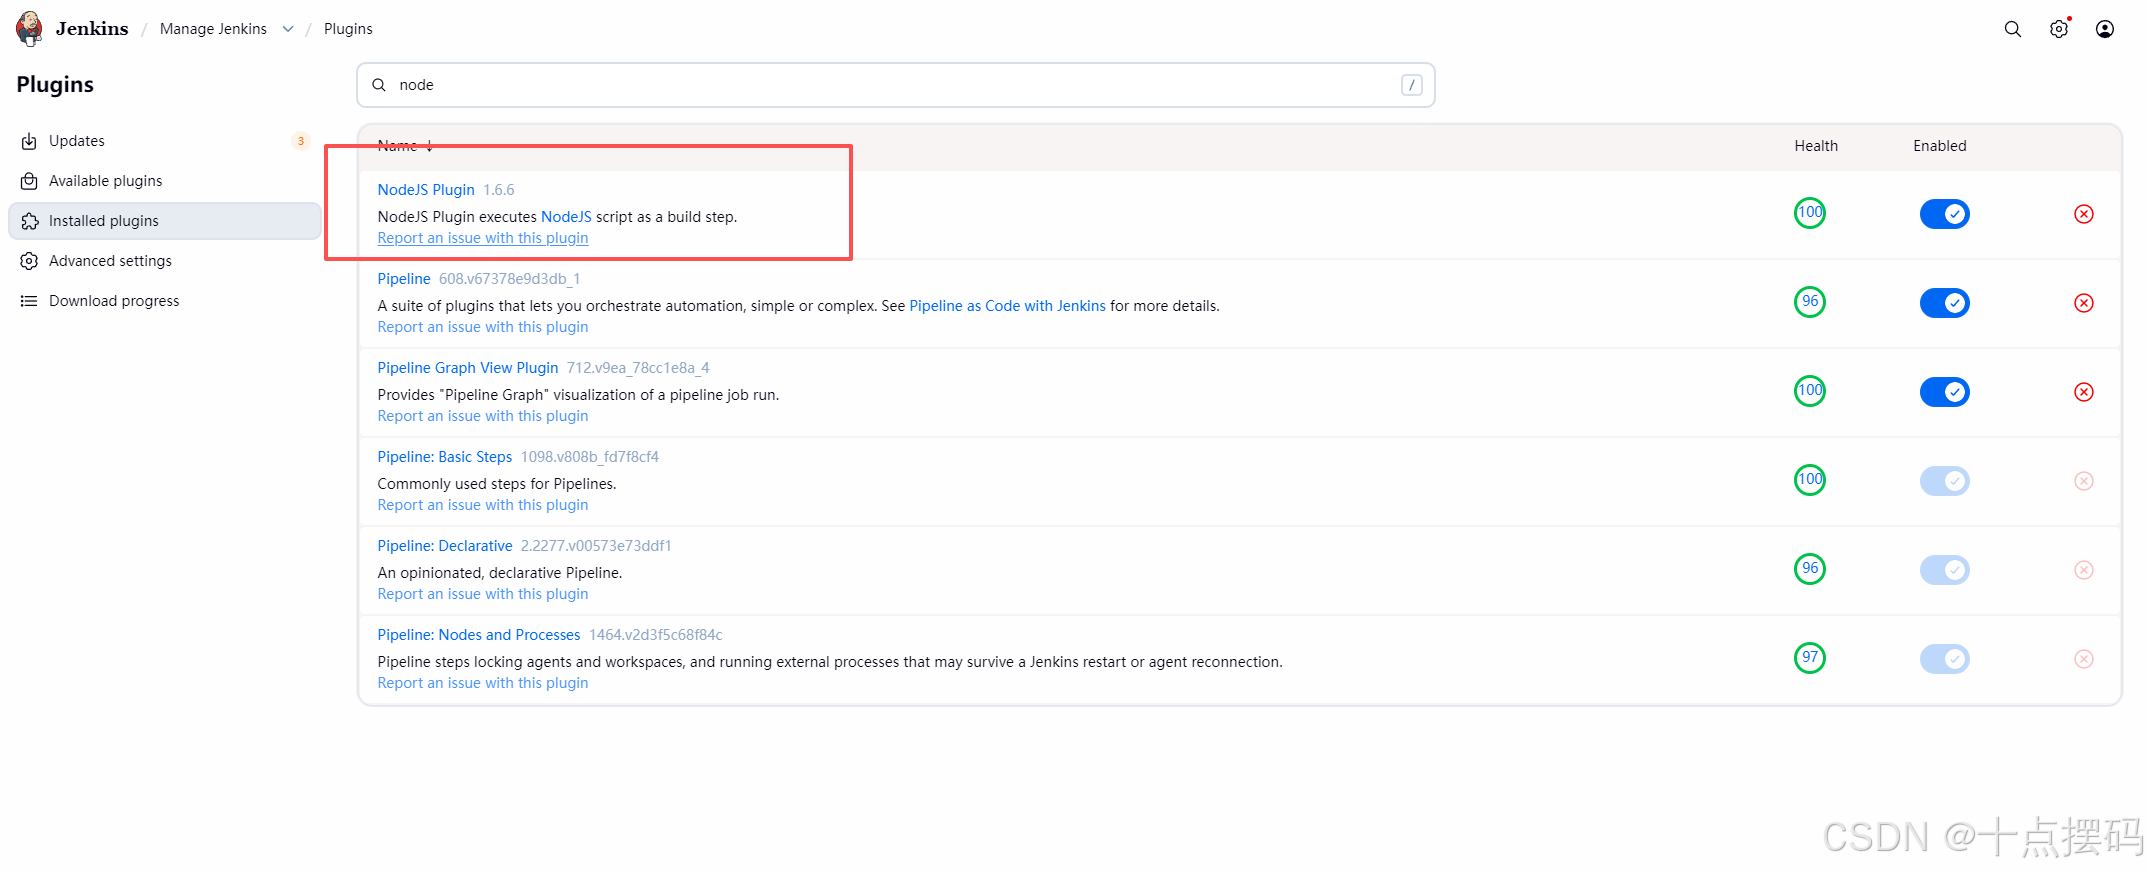Report an issue with NodeJS Plugin
This screenshot has height=873, width=2148.
click(483, 238)
